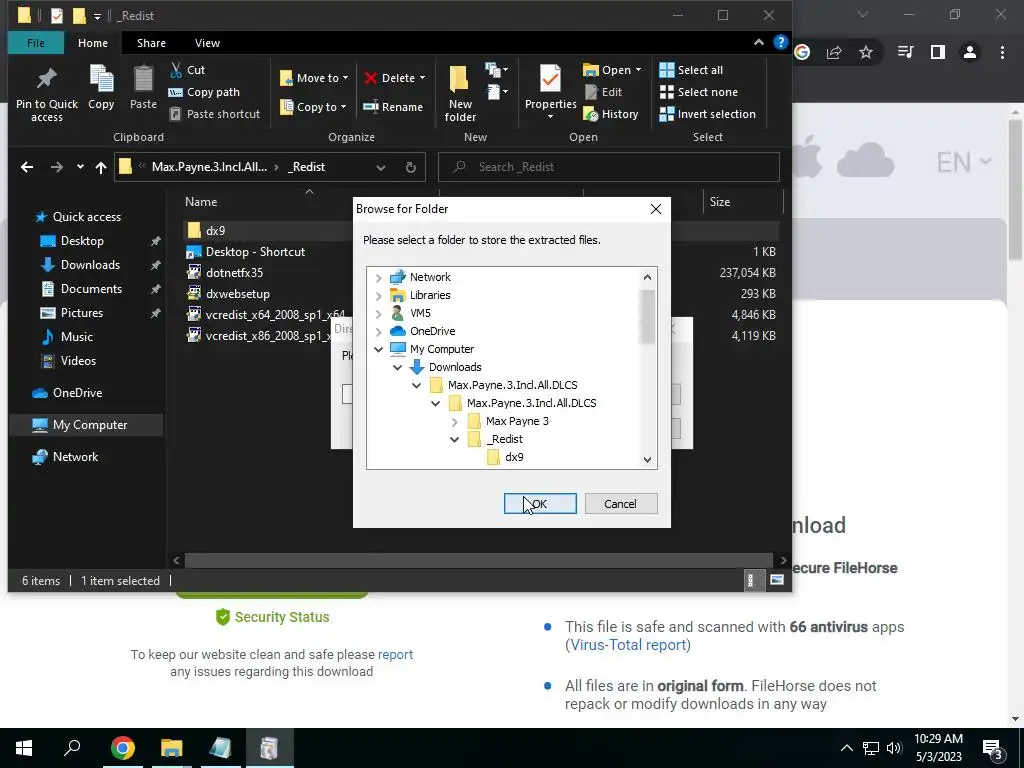Viewport: 1024px width, 768px height.
Task: Click Cancel in Browse for Folder
Action: (x=620, y=504)
